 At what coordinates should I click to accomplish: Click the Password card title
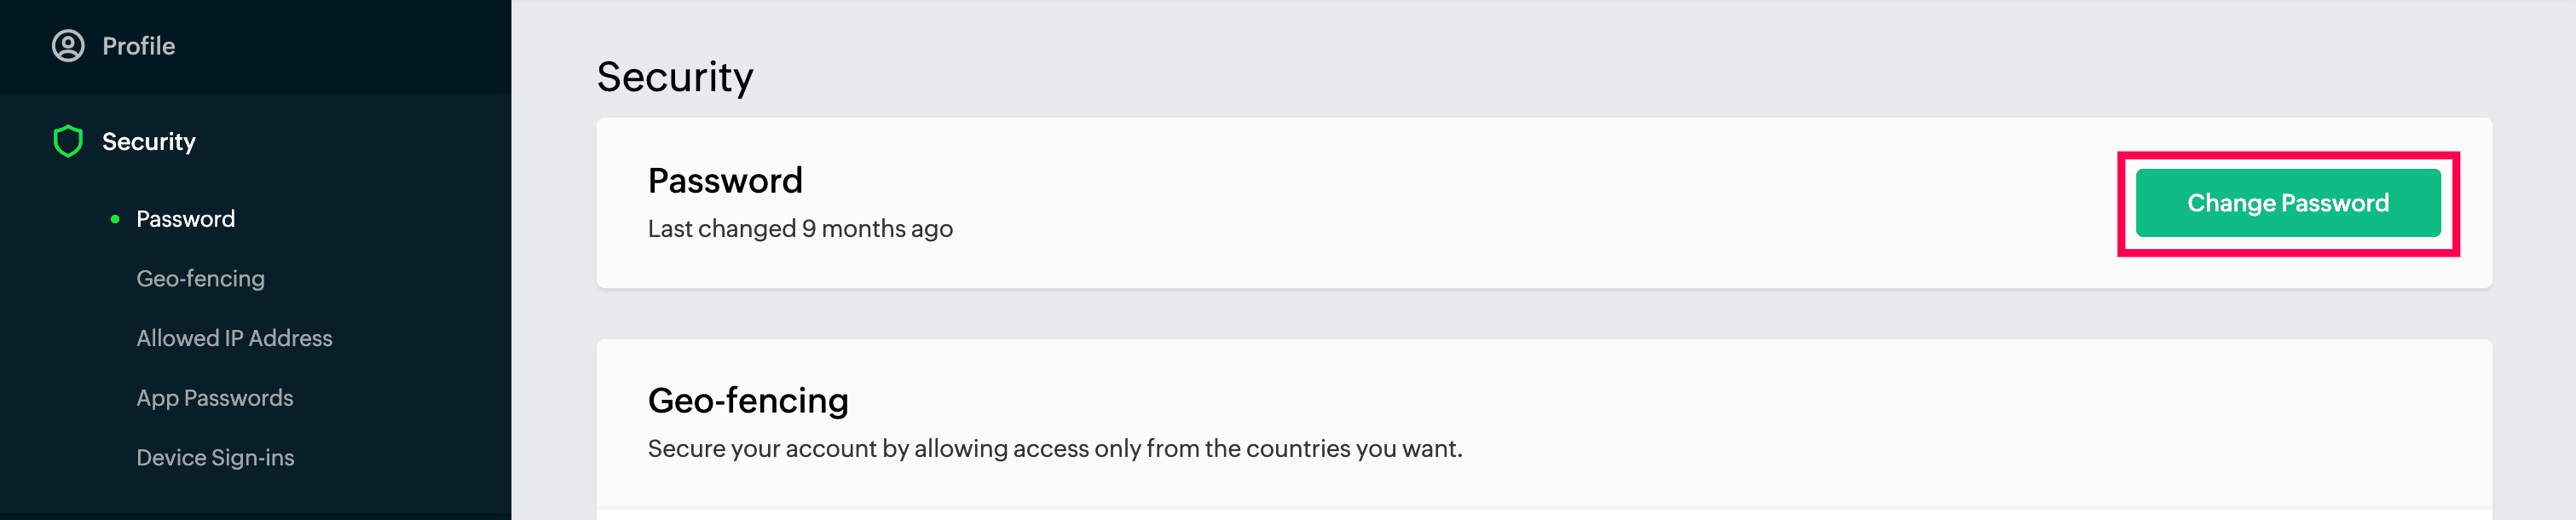[x=725, y=181]
